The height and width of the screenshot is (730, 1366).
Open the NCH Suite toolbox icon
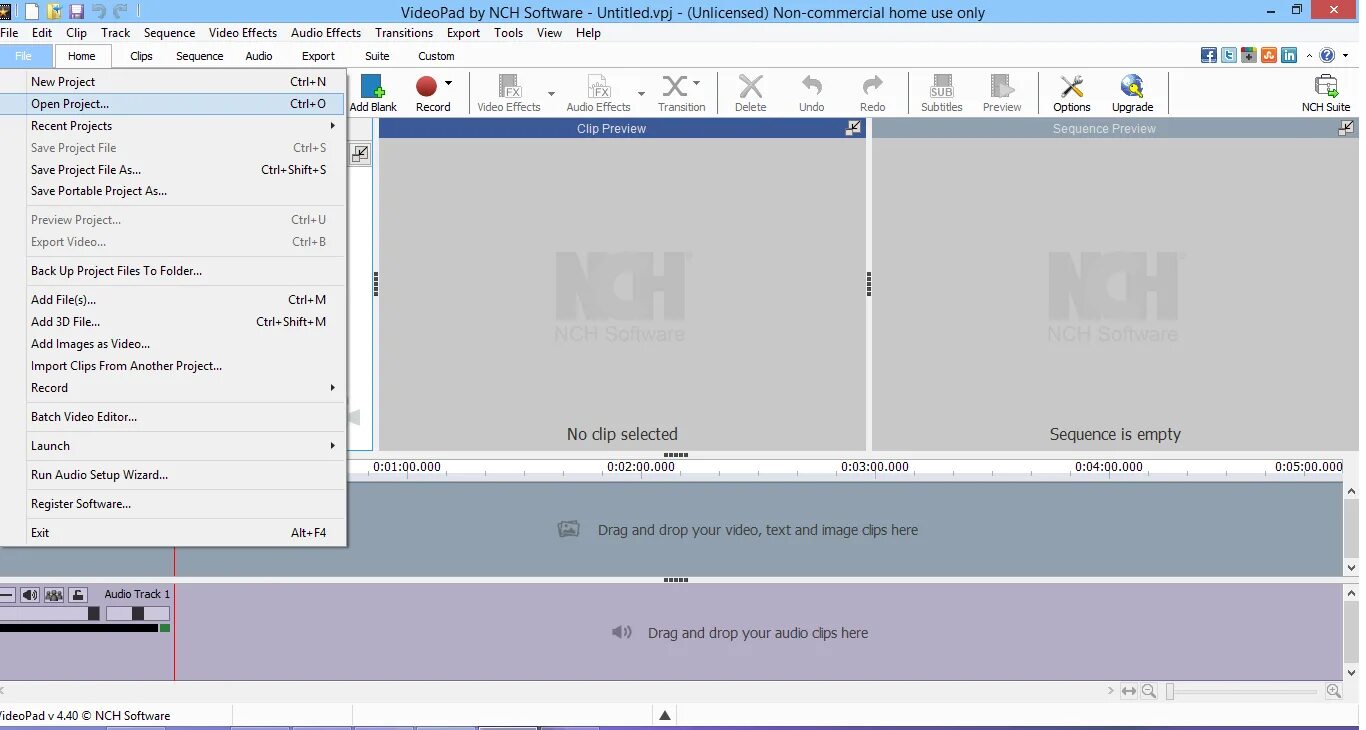[1326, 86]
